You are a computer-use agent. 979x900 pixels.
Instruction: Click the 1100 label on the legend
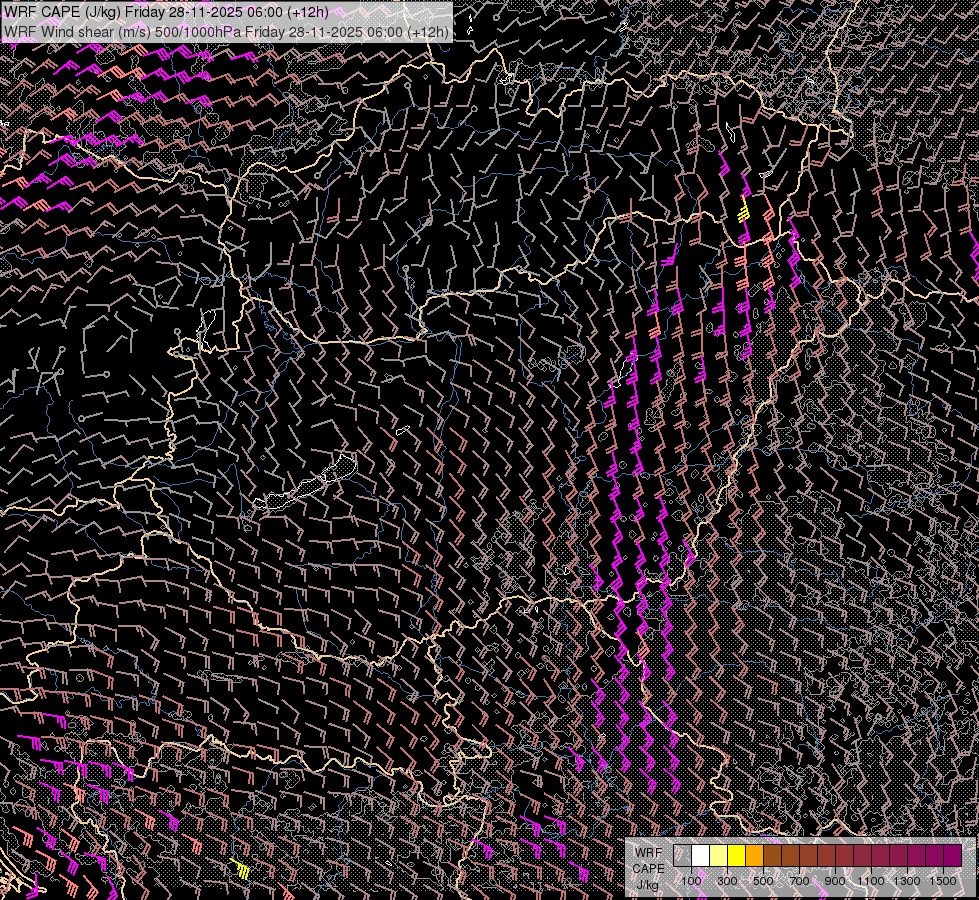(x=871, y=881)
